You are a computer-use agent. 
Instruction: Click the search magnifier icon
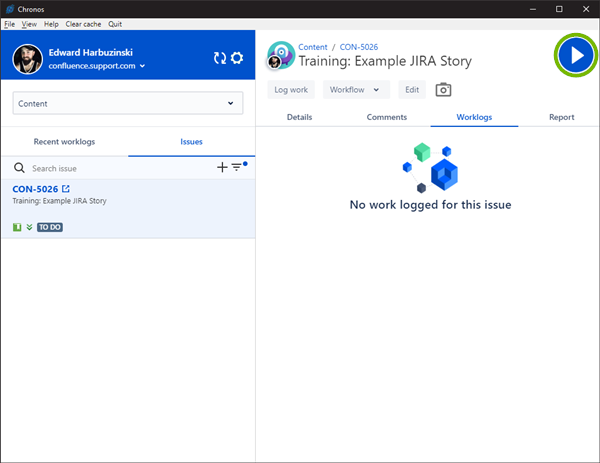coord(19,168)
